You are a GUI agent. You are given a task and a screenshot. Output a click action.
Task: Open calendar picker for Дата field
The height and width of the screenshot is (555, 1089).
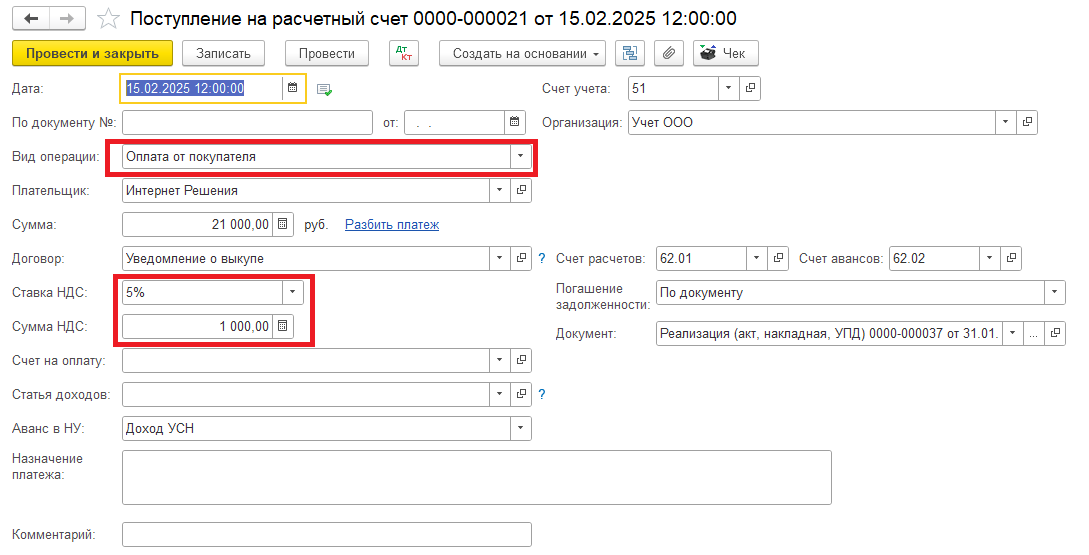pyautogui.click(x=293, y=88)
